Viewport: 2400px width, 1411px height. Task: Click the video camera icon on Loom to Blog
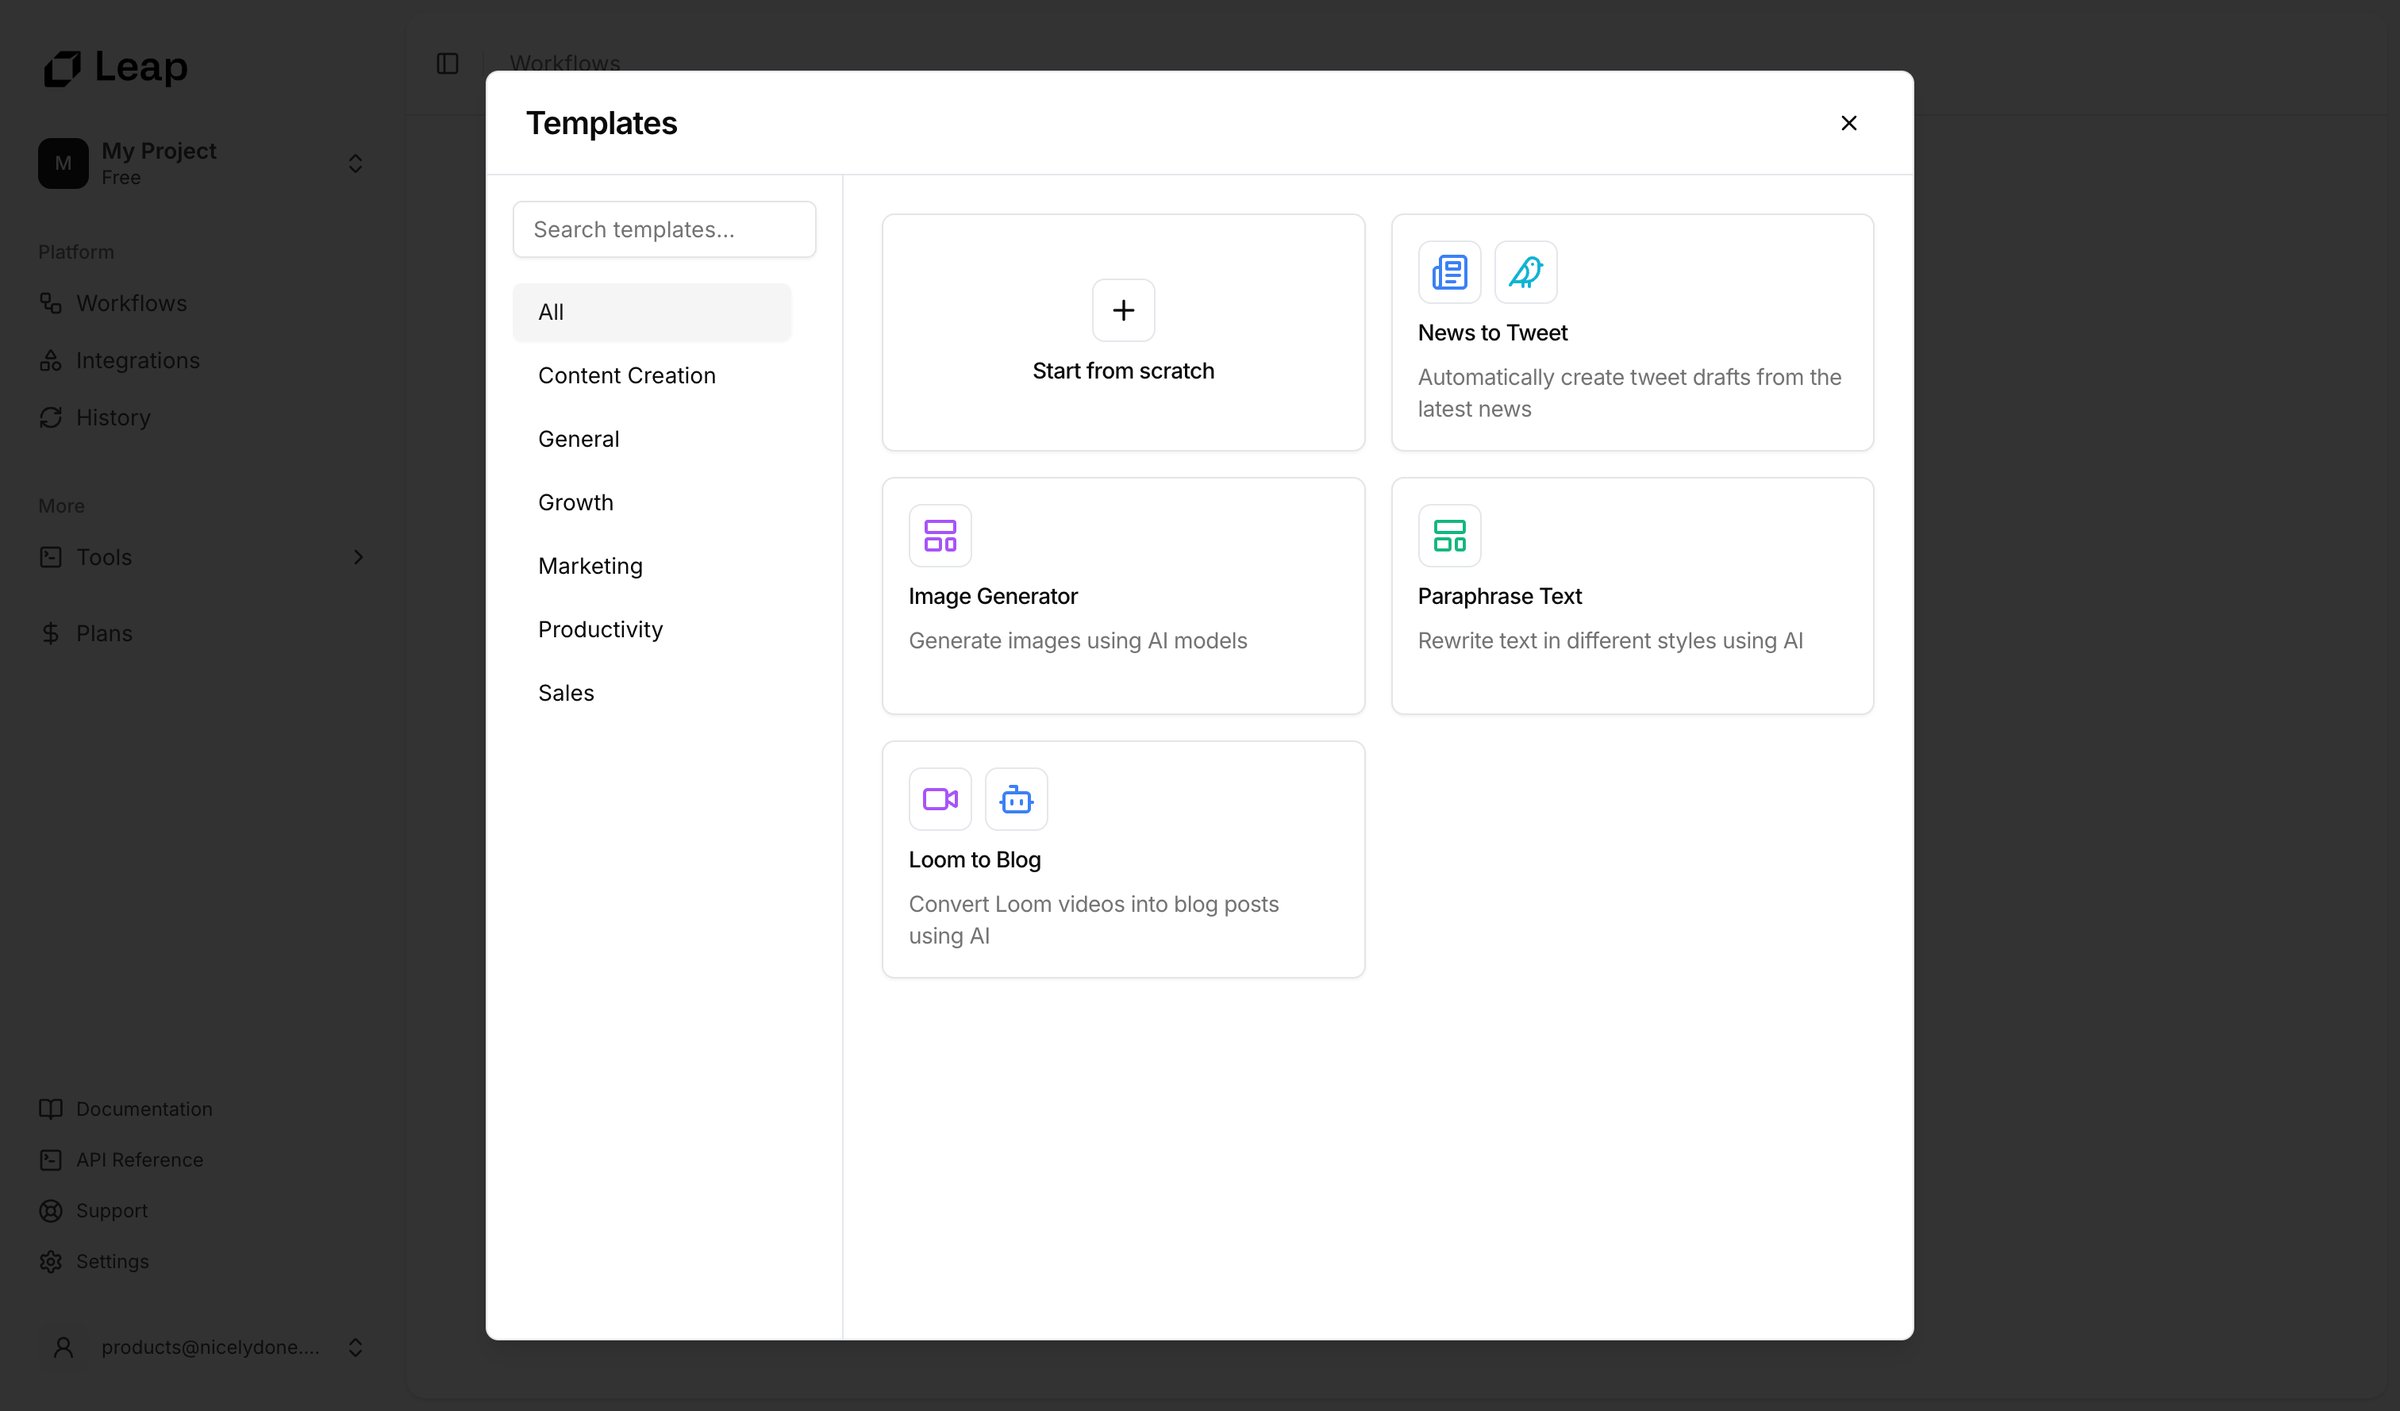[x=940, y=799]
